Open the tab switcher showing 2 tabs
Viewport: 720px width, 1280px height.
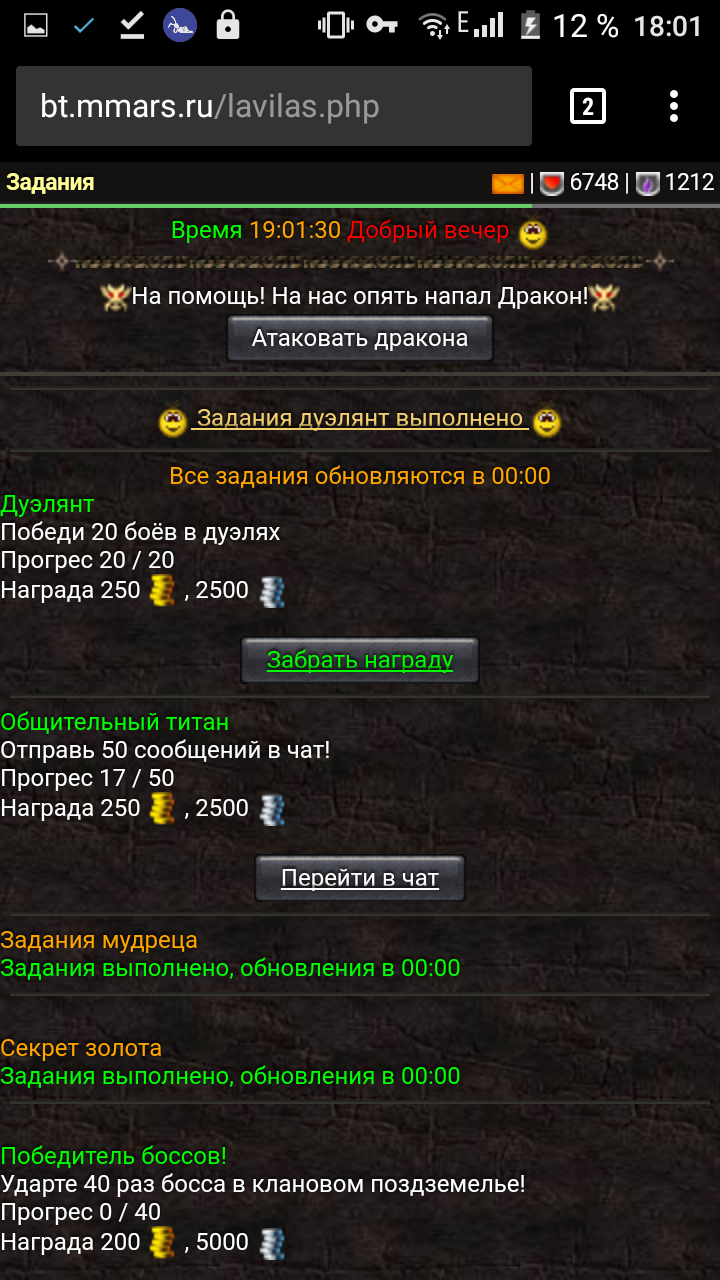[588, 106]
